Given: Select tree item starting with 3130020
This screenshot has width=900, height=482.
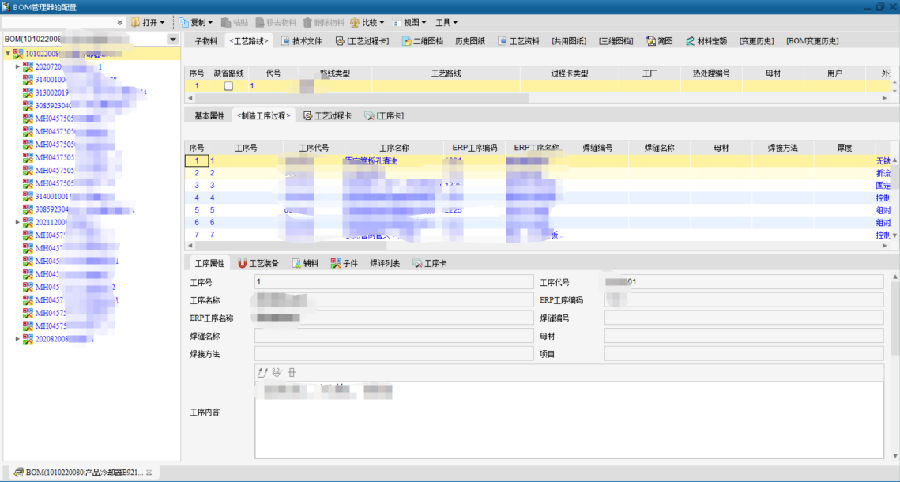Looking at the screenshot, I should pos(52,92).
